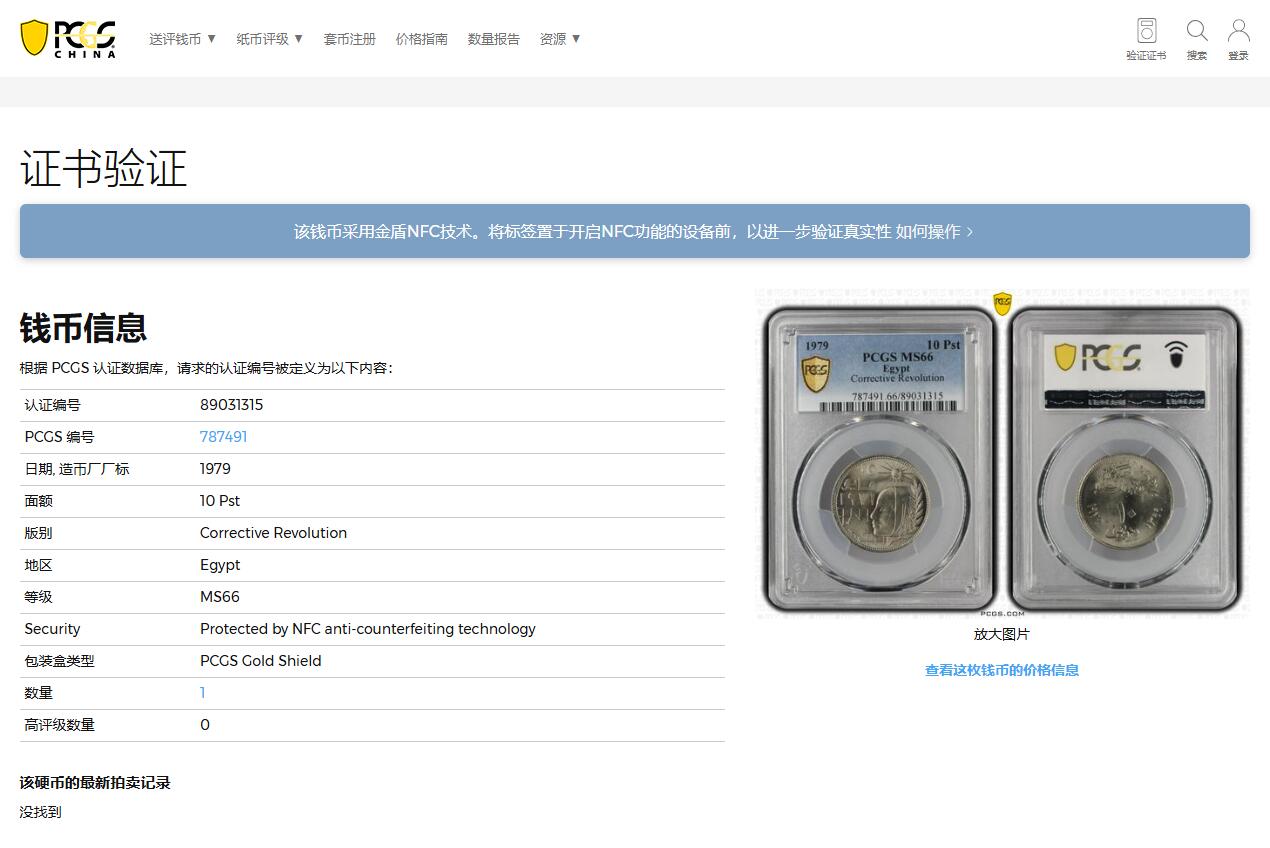Select the date value 1979
The width and height of the screenshot is (1270, 848).
pos(215,469)
